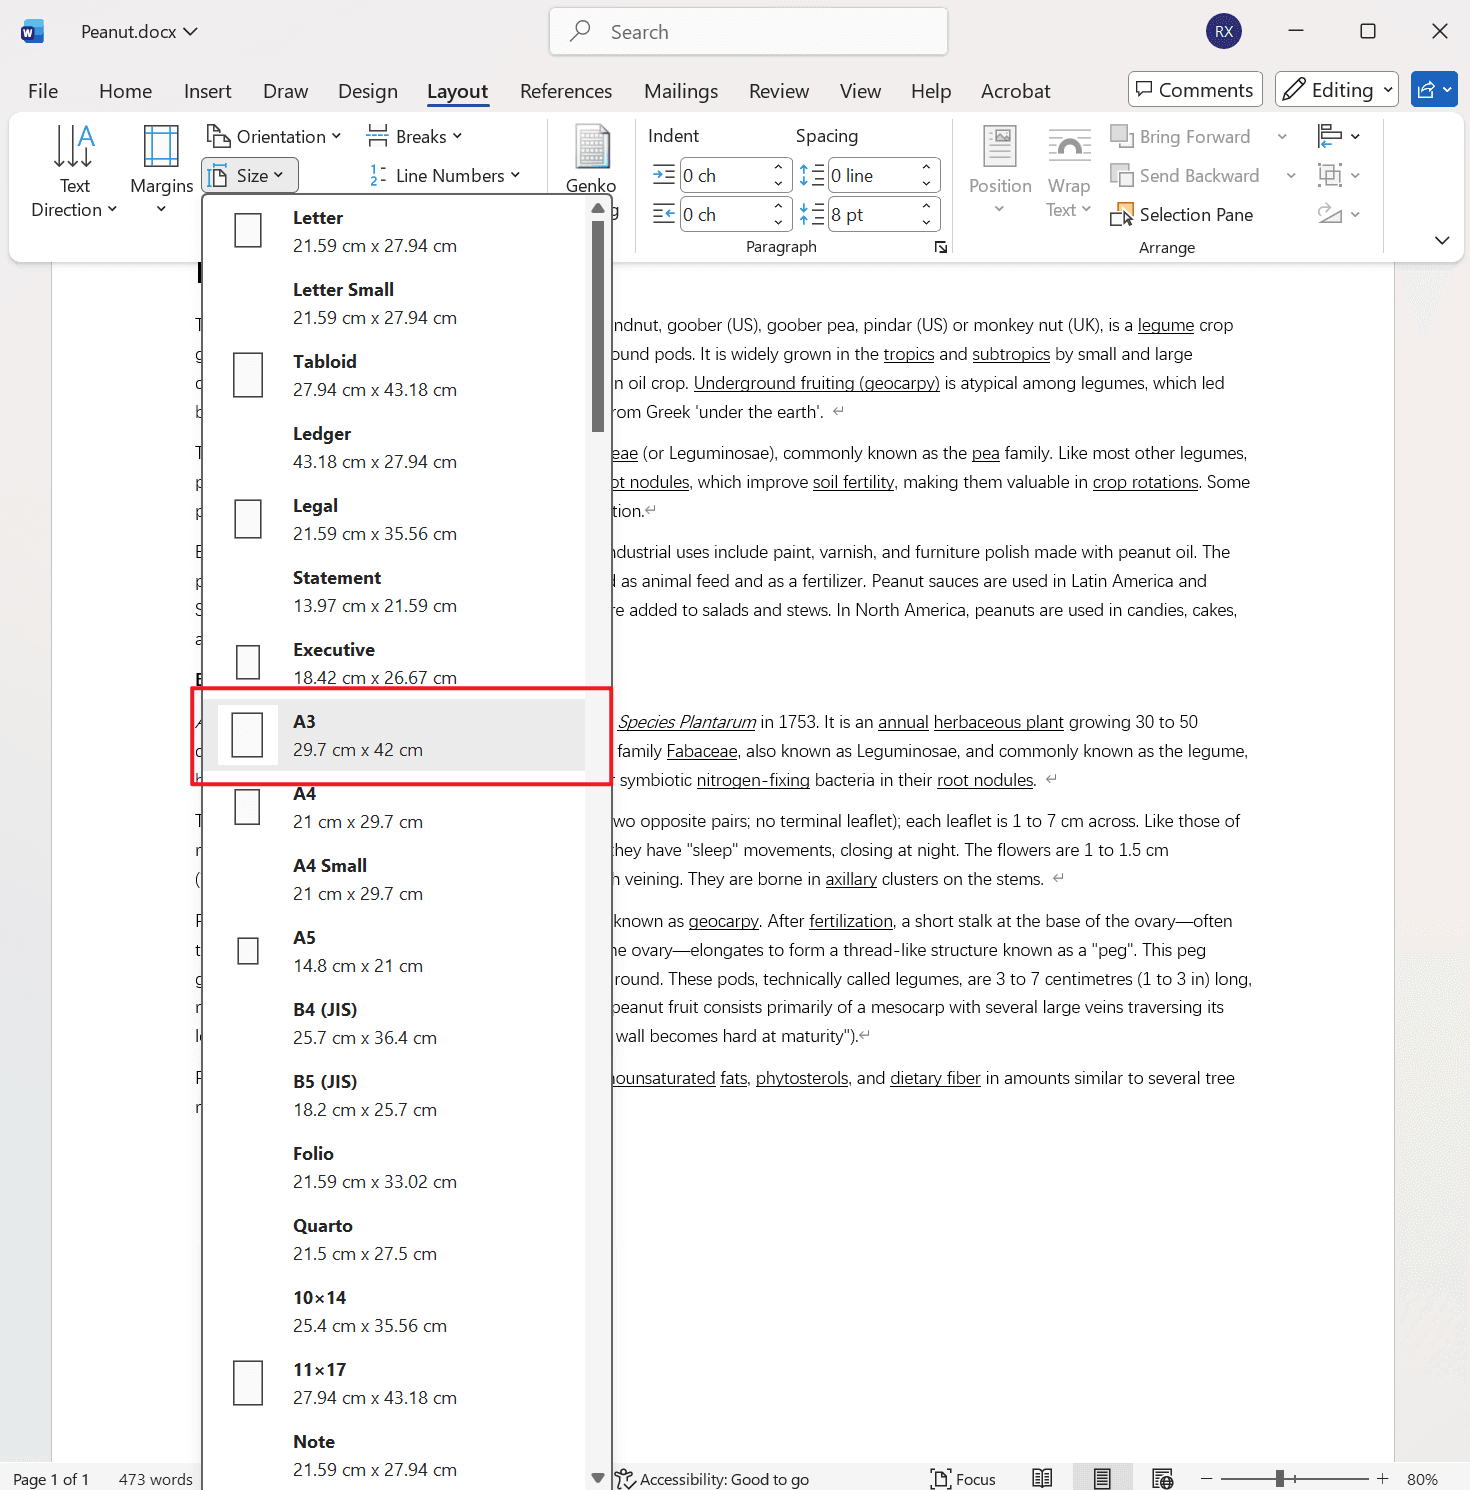Switch to Read Mode view
Viewport: 1470px width, 1490px height.
tap(1042, 1478)
